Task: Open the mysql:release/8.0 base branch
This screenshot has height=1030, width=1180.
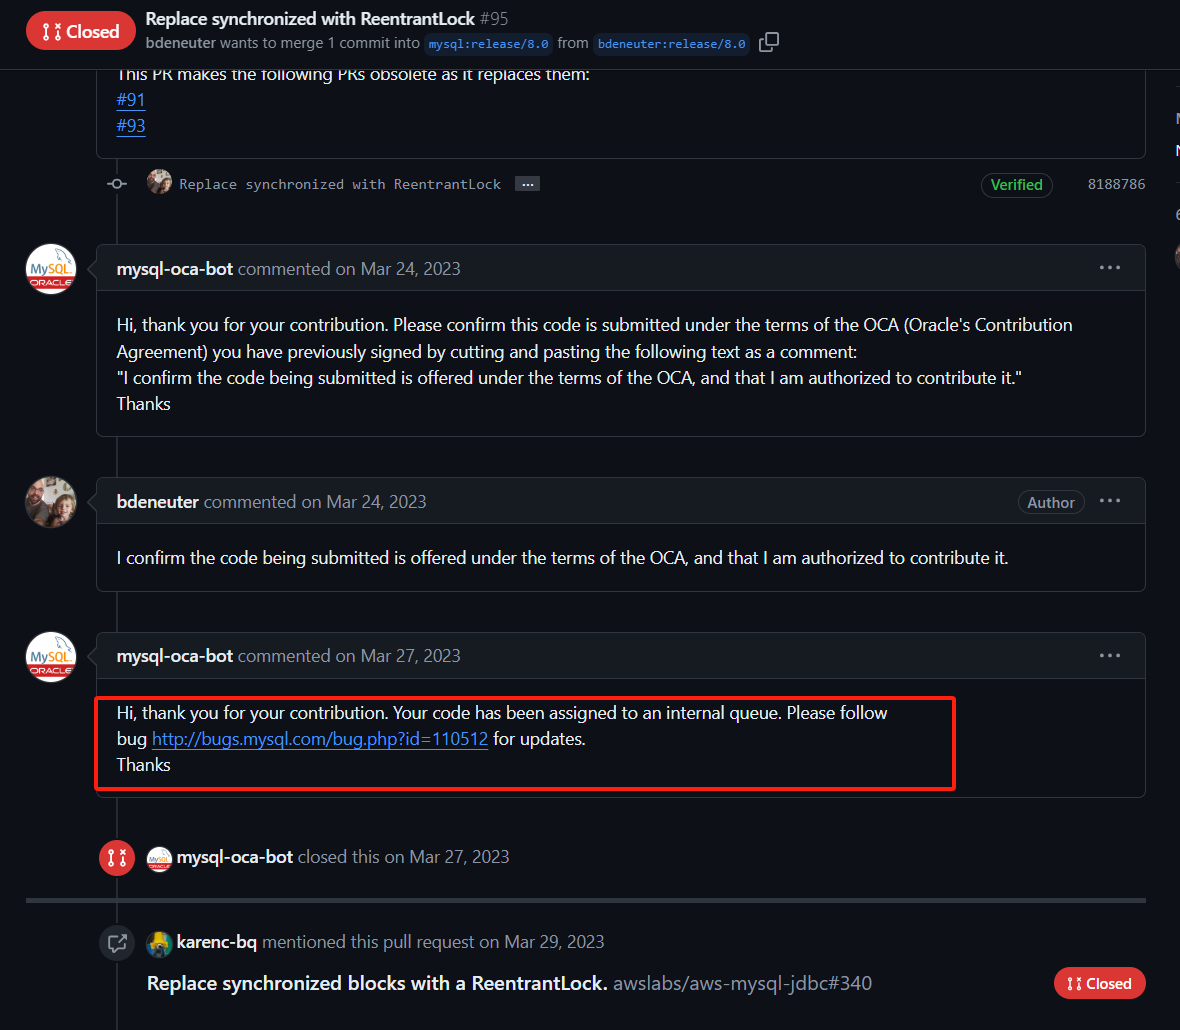Action: 488,44
